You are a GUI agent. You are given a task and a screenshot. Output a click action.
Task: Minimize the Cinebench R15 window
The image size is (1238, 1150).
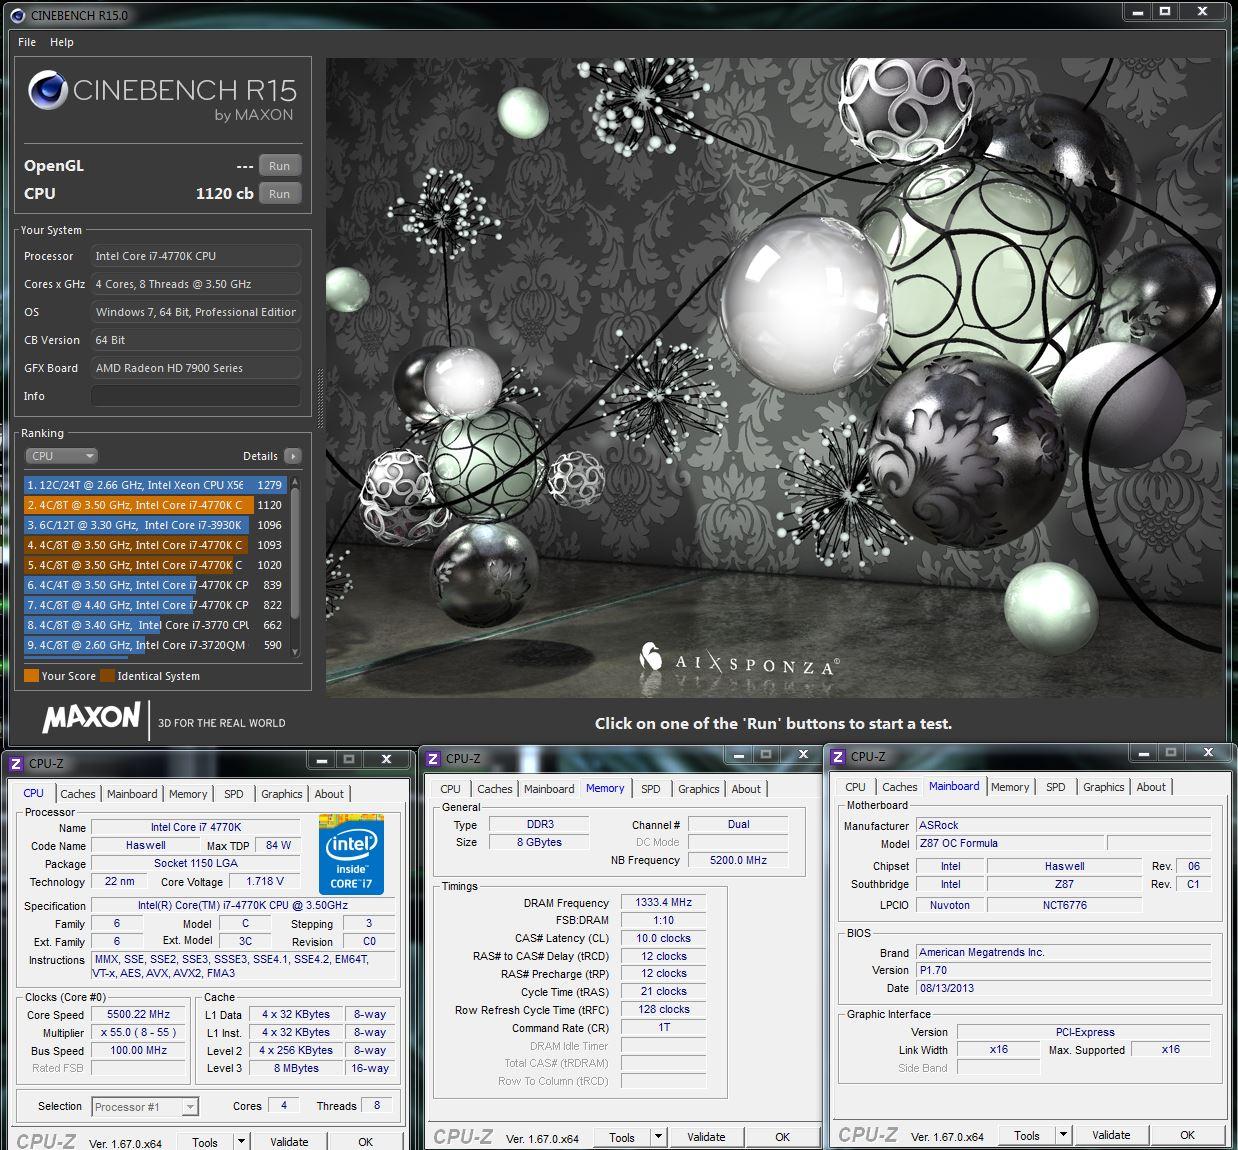pos(1137,12)
